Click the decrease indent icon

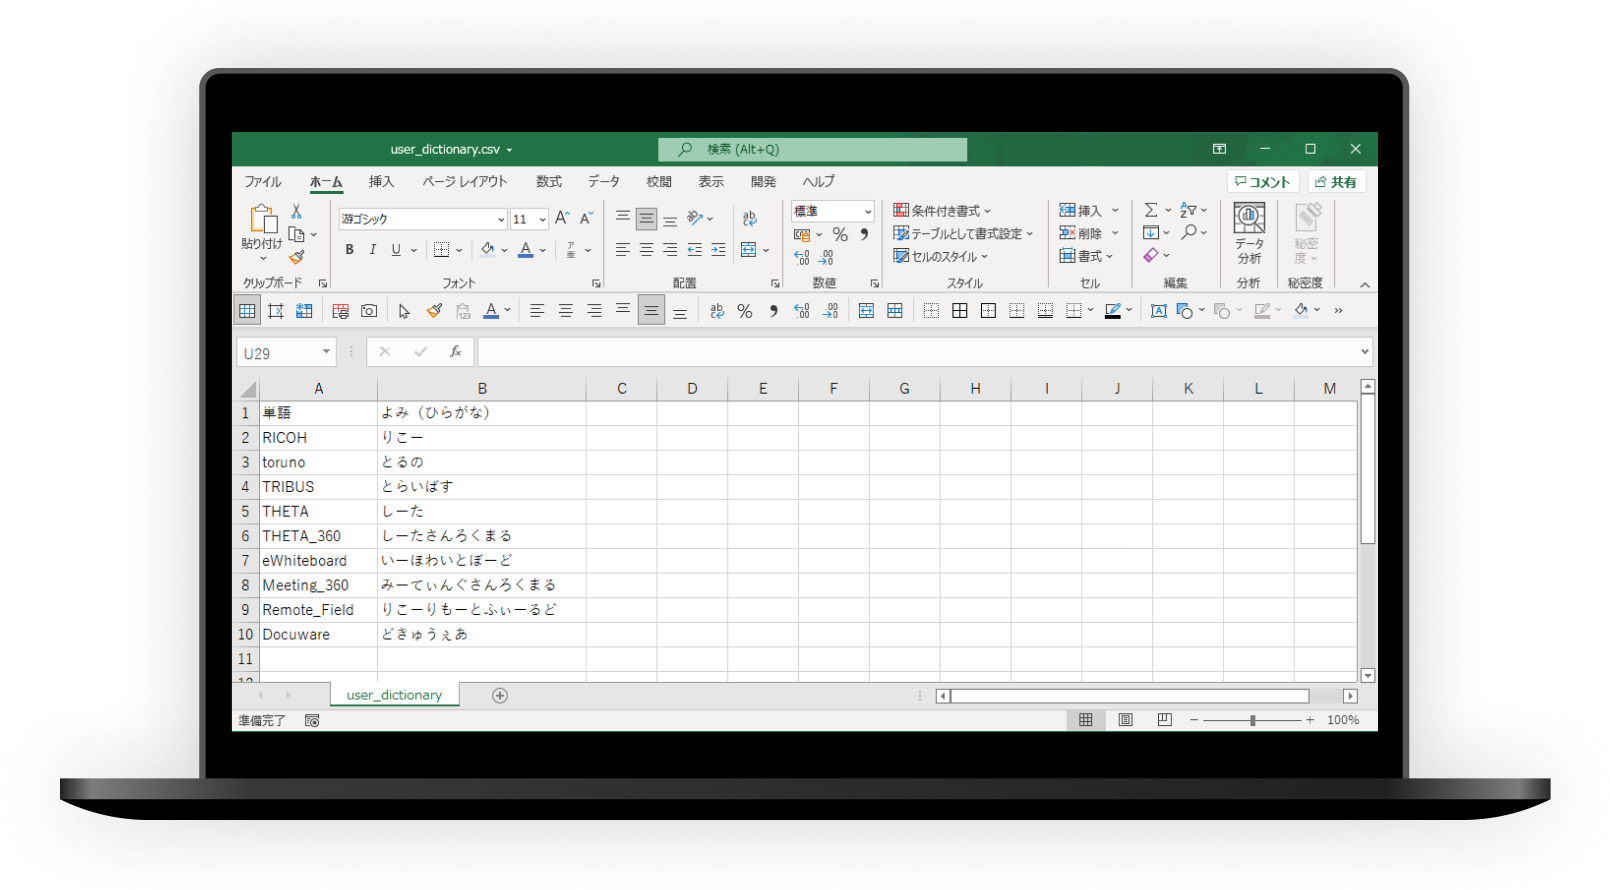click(694, 250)
